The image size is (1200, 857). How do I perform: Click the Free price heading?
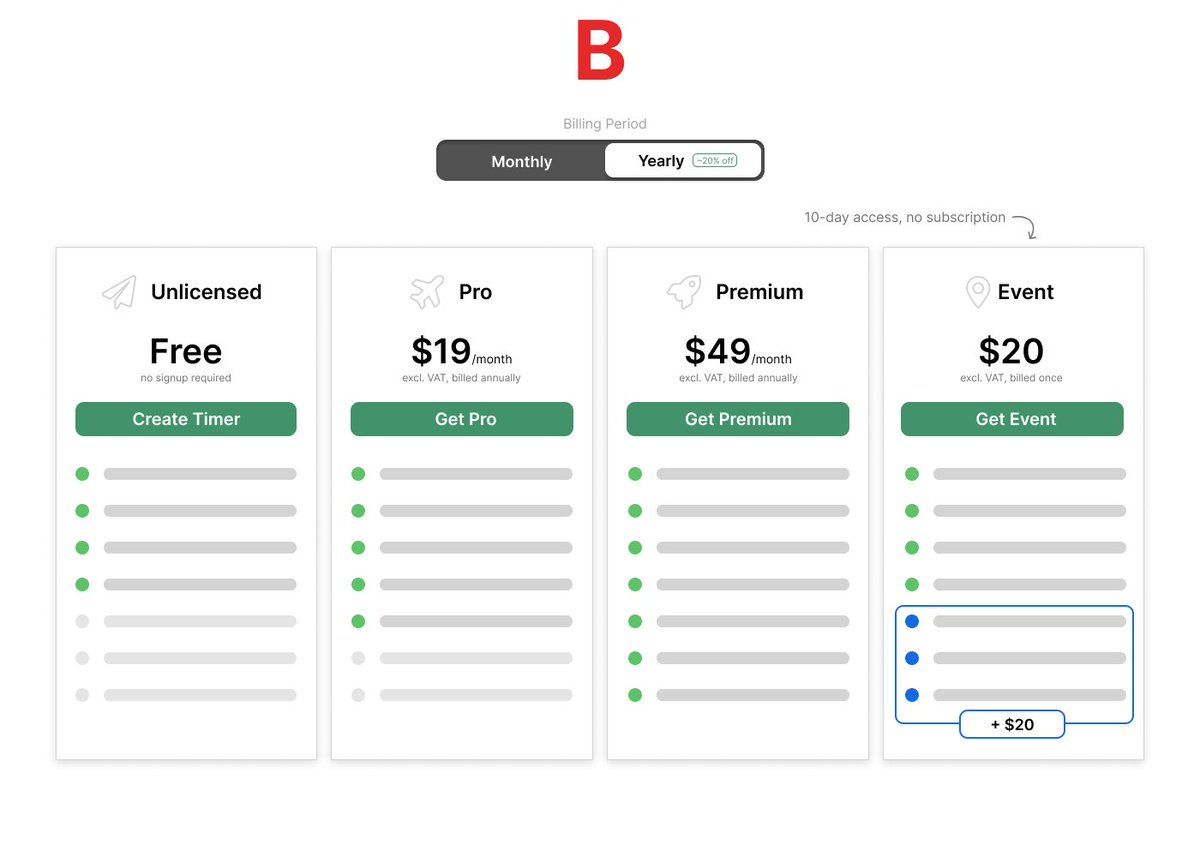click(x=186, y=351)
